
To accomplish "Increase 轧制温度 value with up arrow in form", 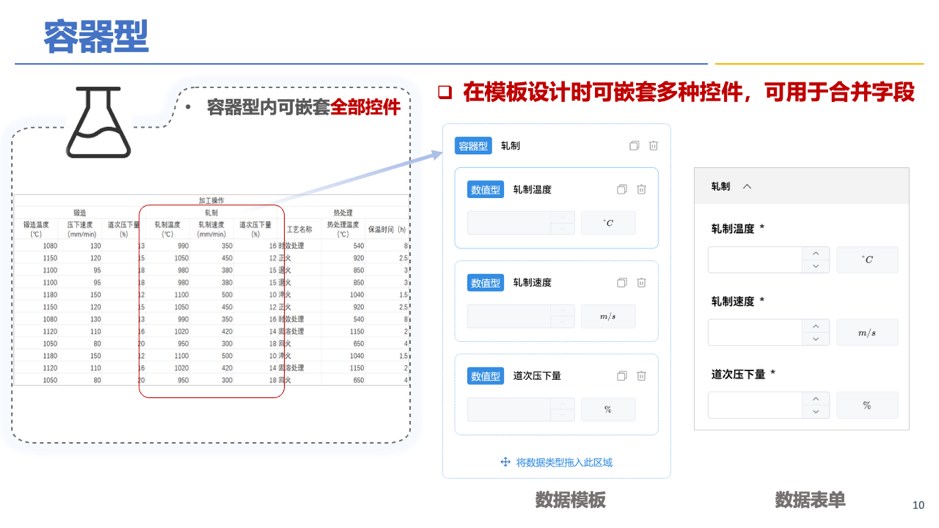I will click(816, 254).
